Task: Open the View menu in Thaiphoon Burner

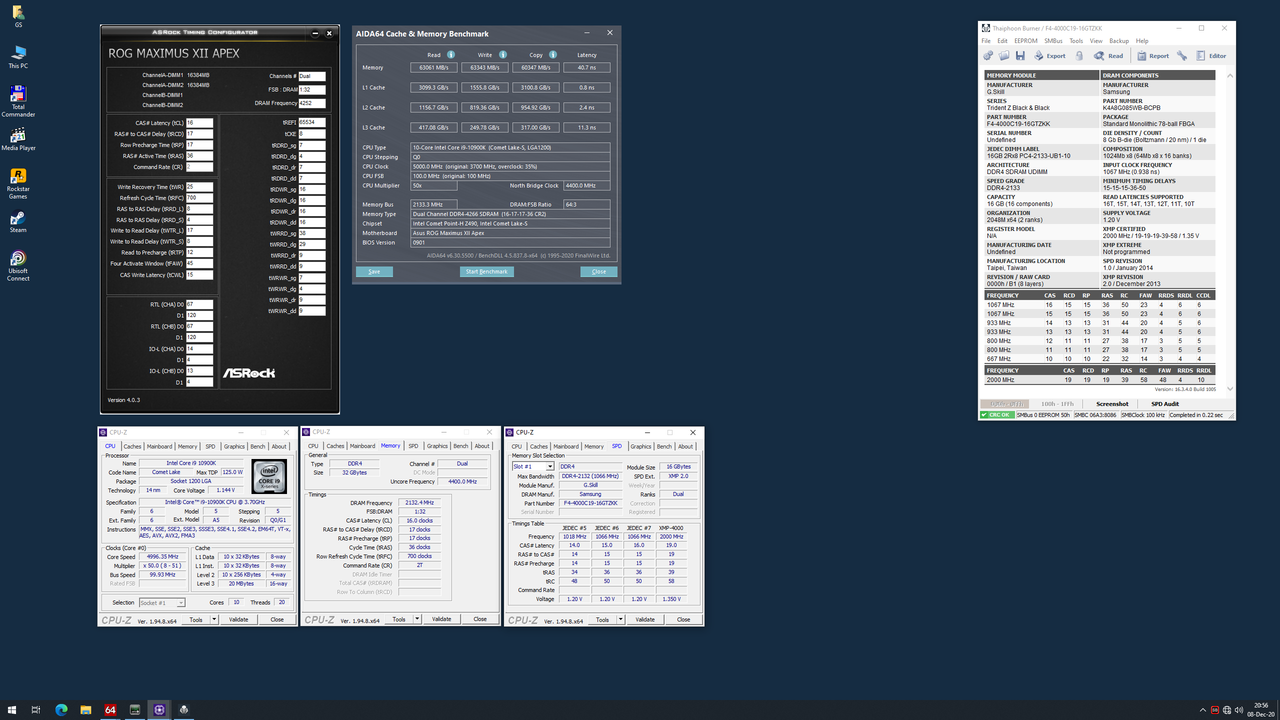Action: 1096,41
